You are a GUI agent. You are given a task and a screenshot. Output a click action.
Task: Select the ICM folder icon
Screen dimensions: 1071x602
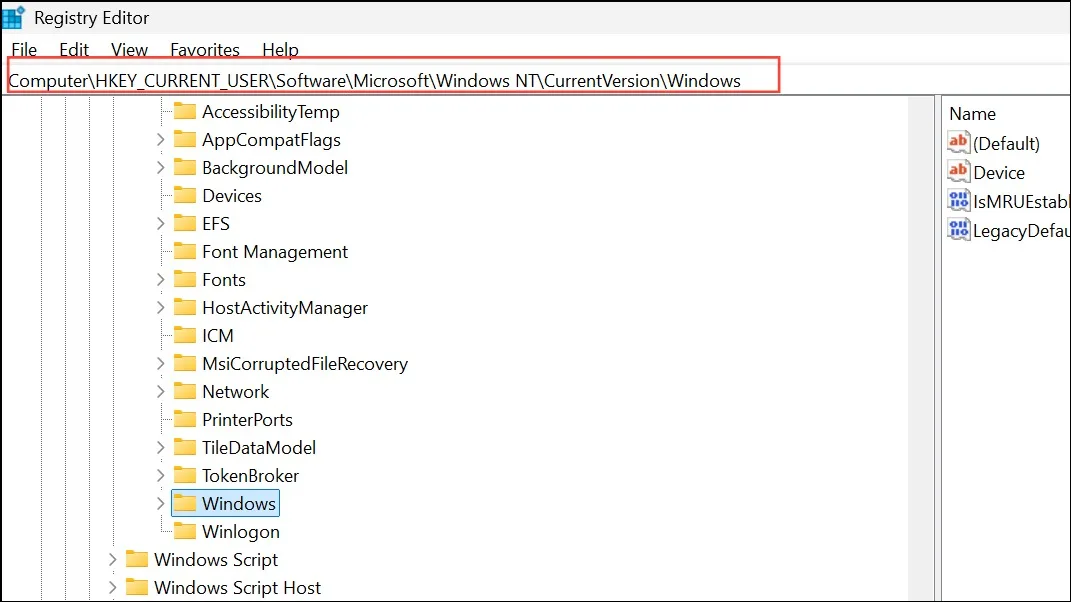tap(184, 335)
